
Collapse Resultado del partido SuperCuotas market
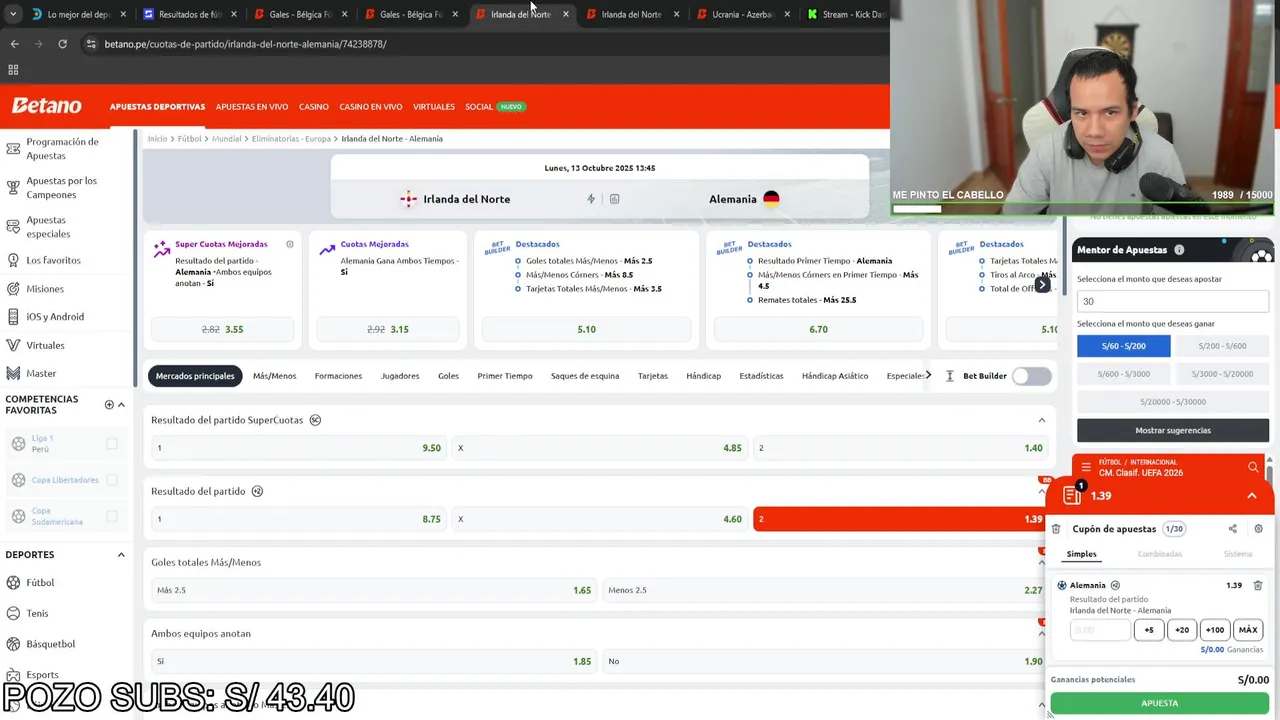coord(1041,420)
